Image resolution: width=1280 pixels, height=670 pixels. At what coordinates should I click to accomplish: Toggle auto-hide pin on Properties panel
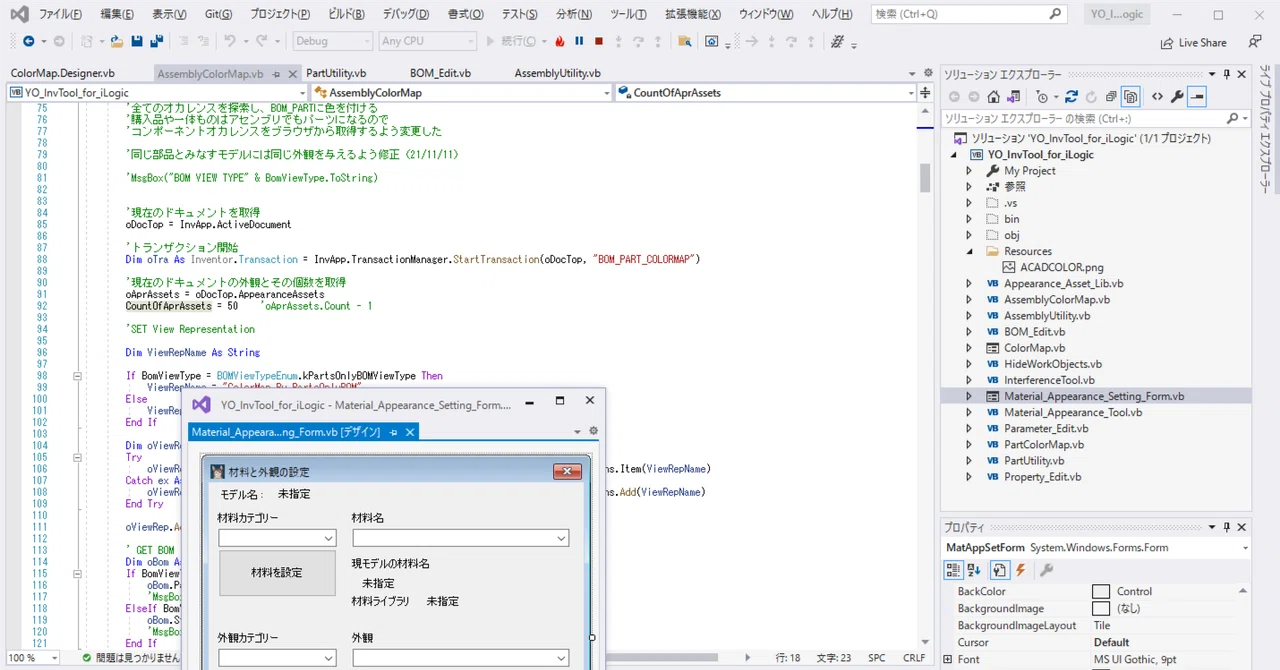(x=1227, y=527)
